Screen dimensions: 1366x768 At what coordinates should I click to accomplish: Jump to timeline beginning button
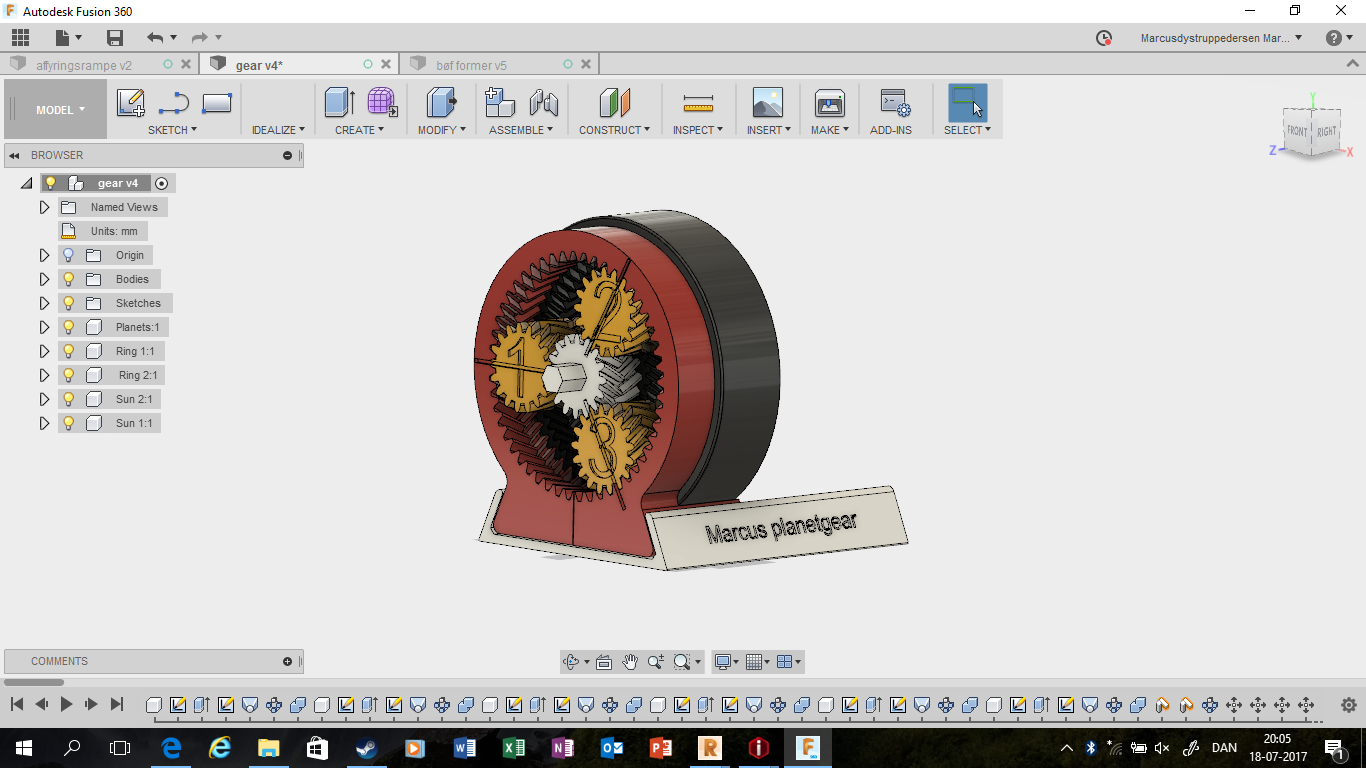pos(17,705)
